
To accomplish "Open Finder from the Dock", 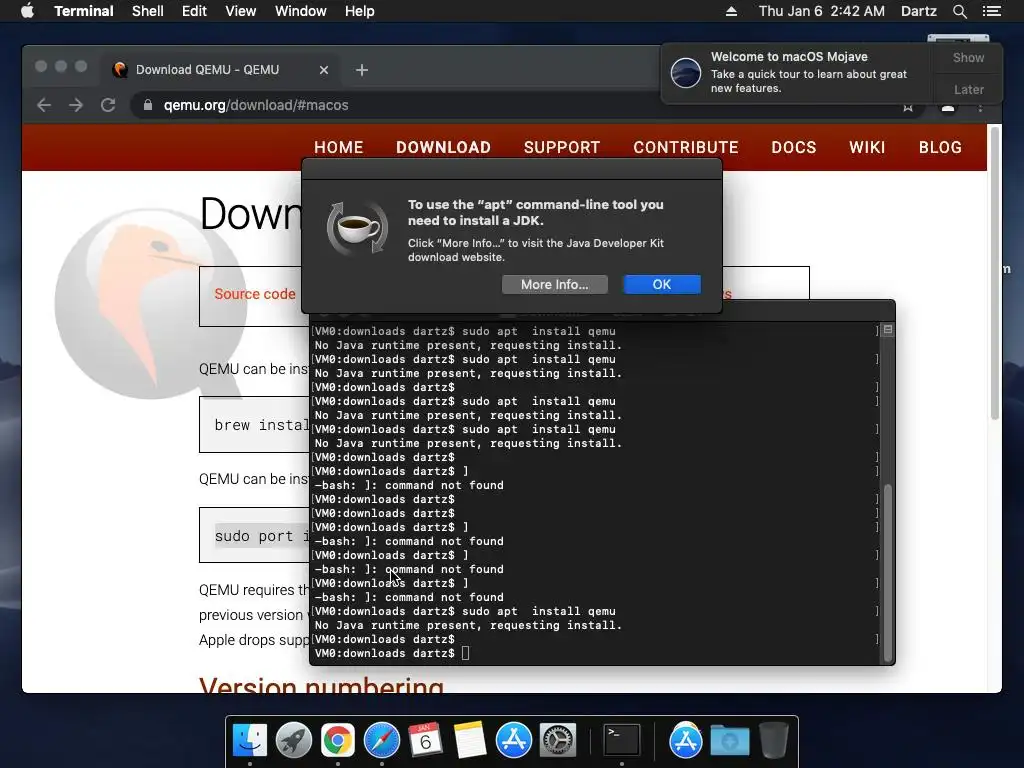I will pyautogui.click(x=250, y=741).
